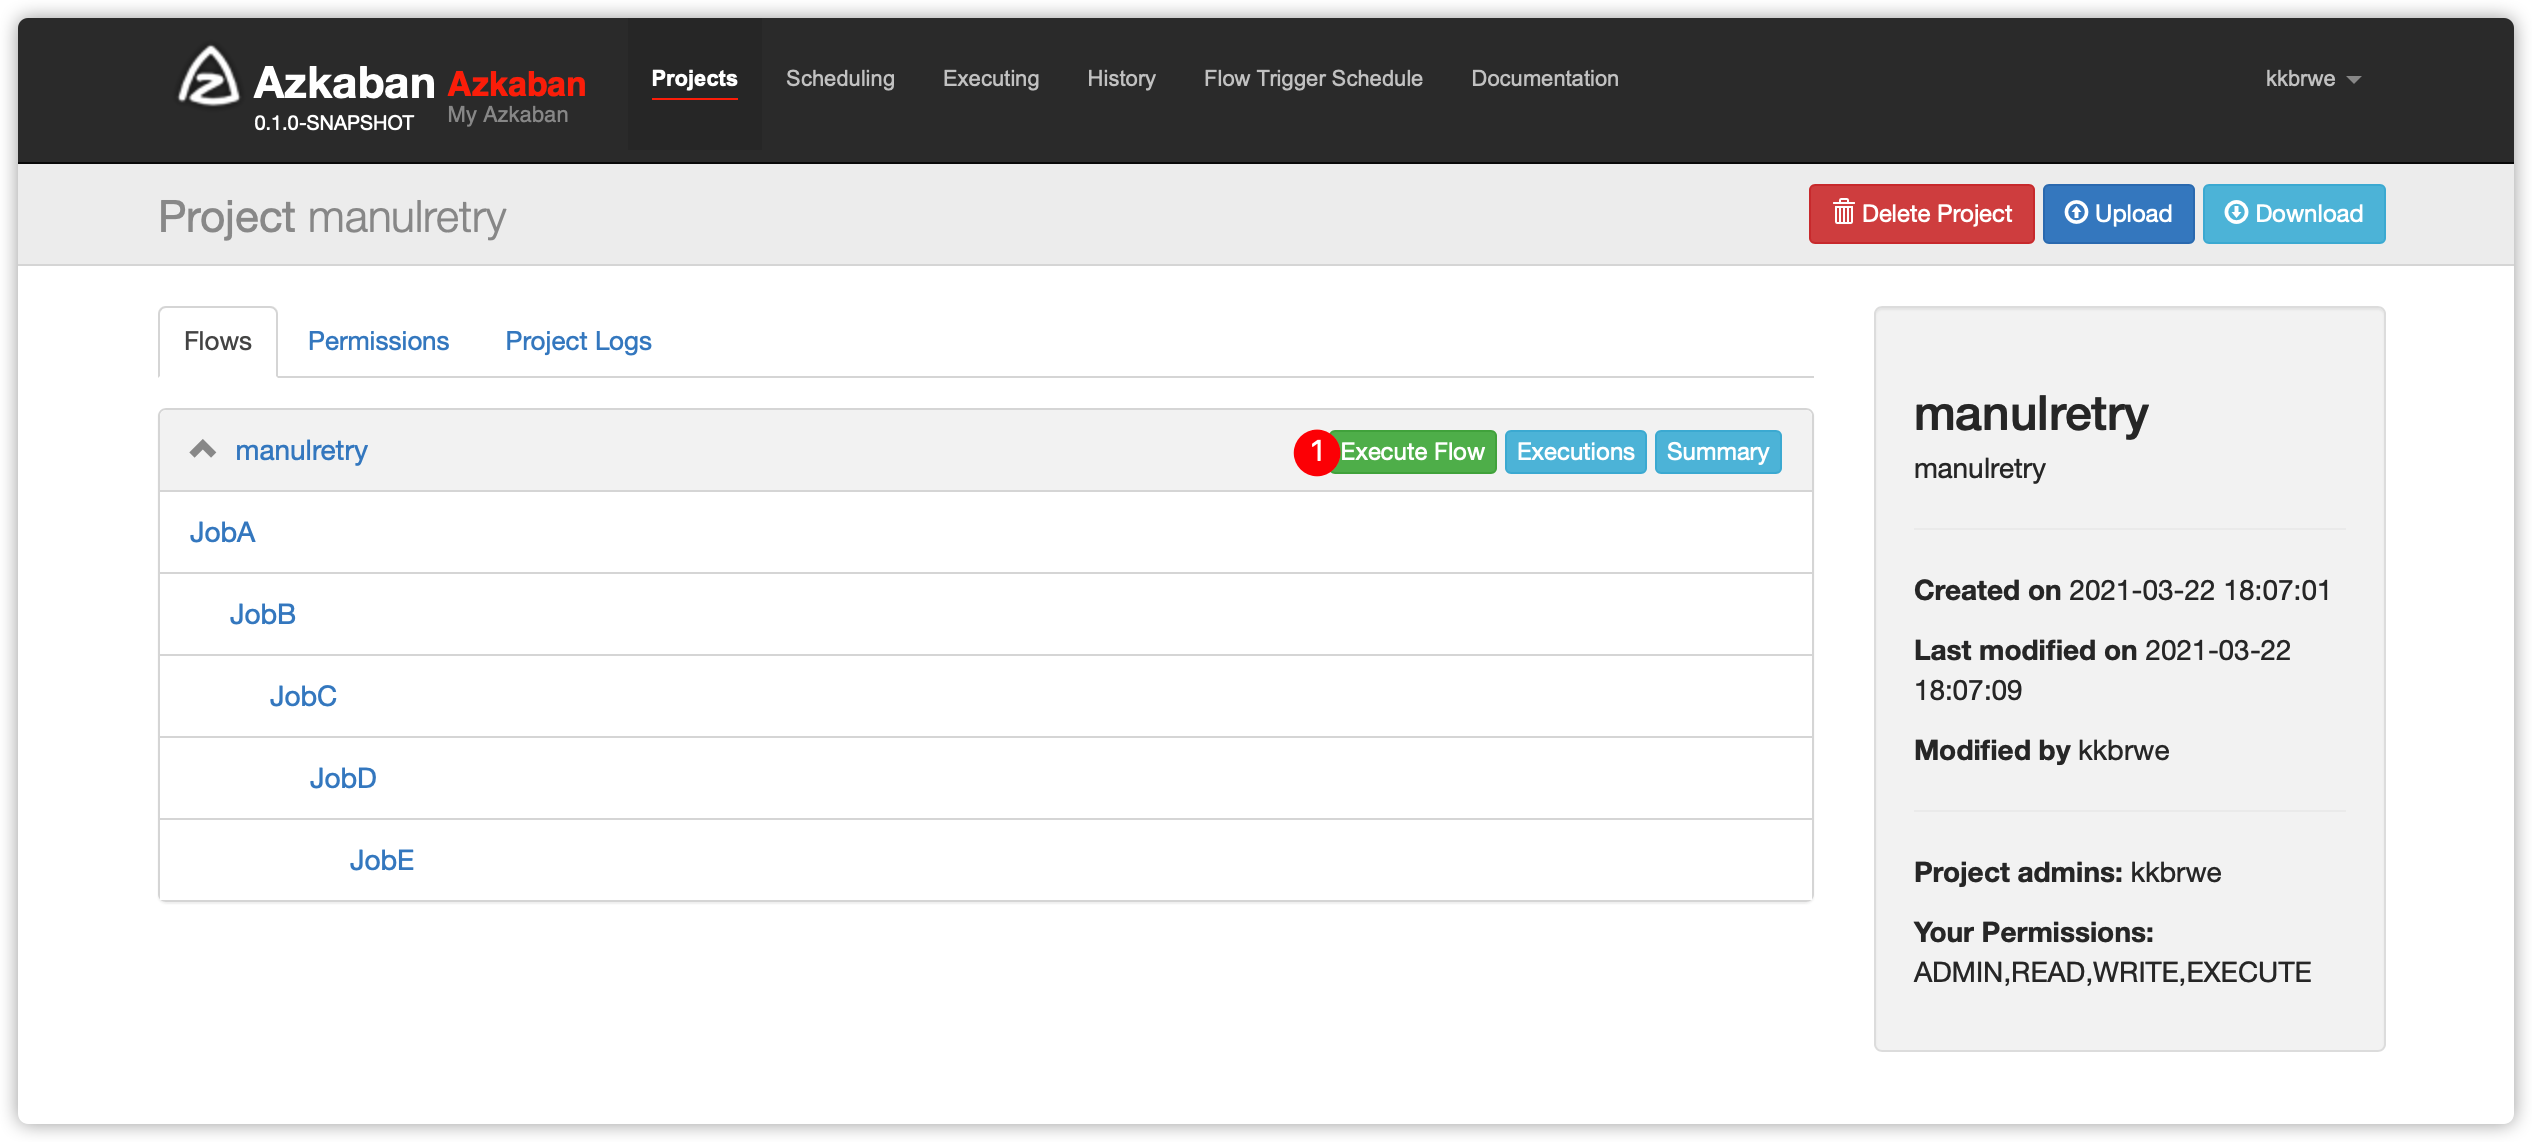Collapse the manulretry flow chevron
The width and height of the screenshot is (2532, 1142).
tap(203, 449)
